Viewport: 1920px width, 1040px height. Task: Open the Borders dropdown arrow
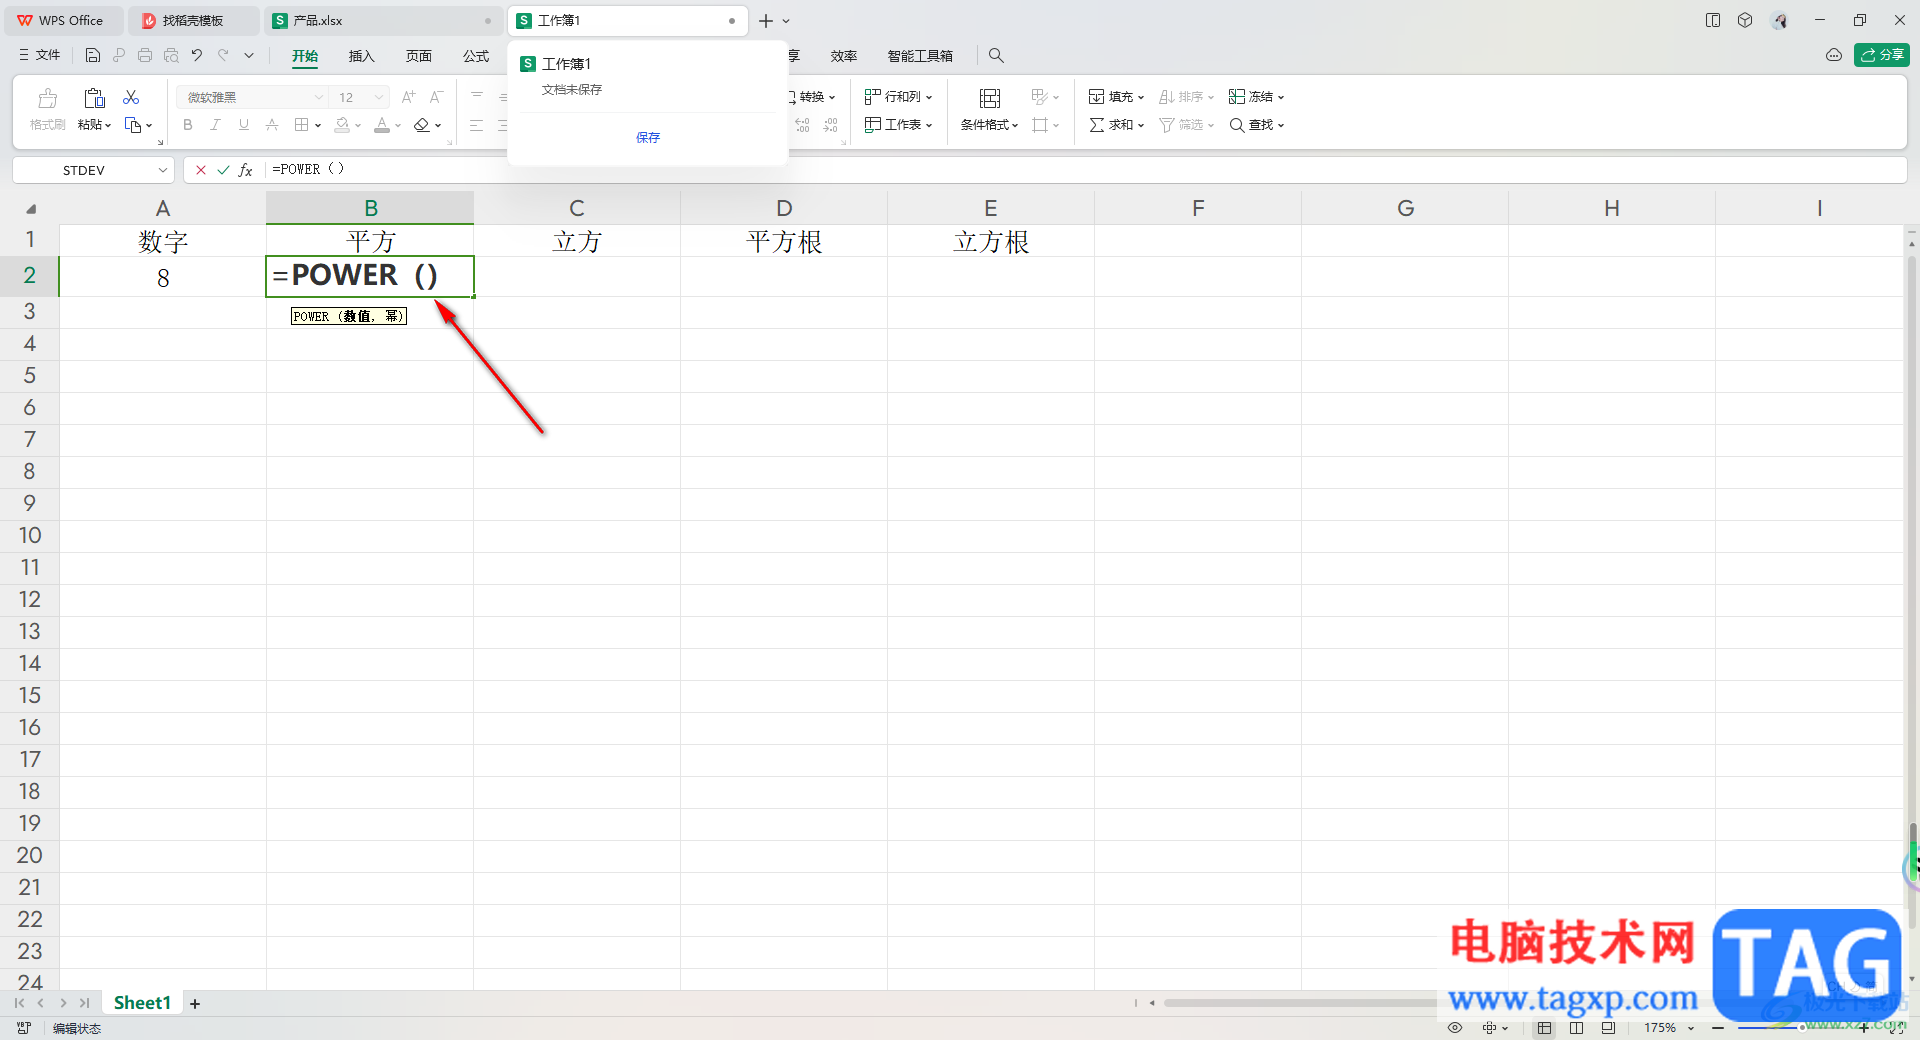[318, 125]
